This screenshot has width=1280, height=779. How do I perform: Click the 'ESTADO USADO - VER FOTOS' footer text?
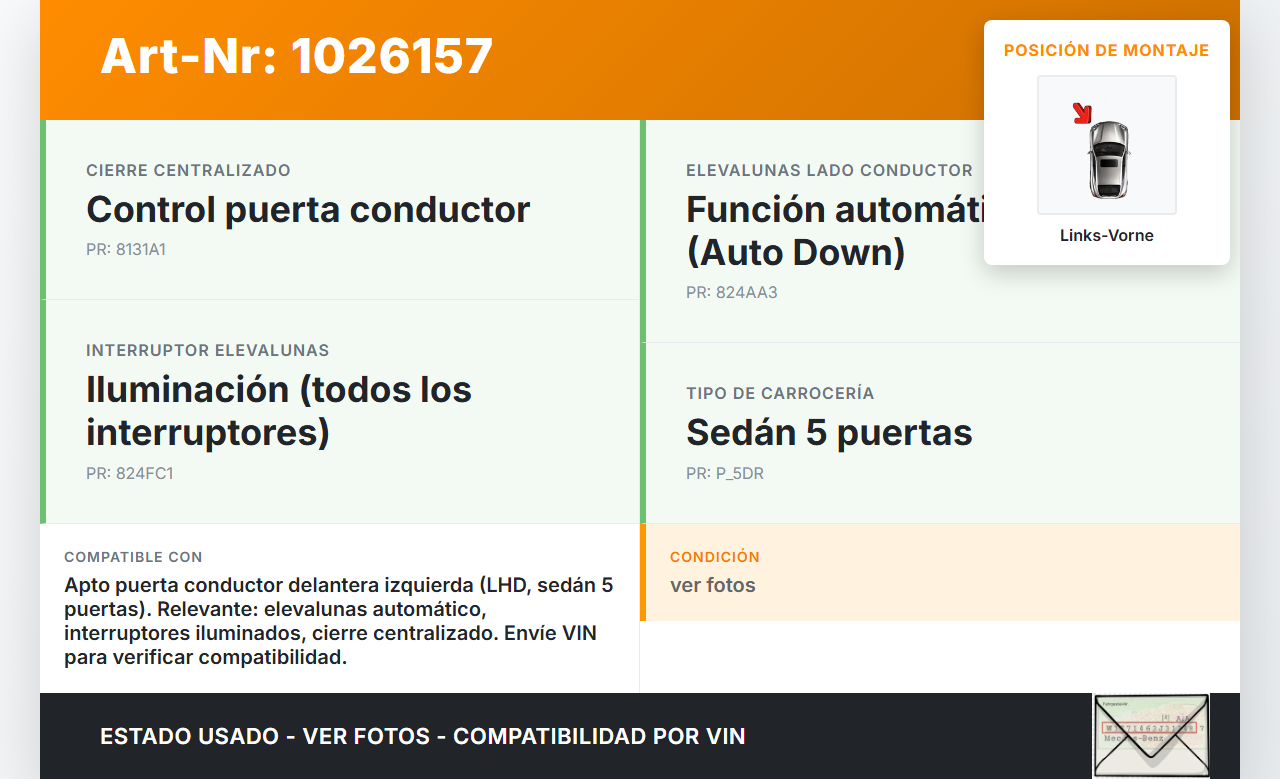tap(423, 737)
